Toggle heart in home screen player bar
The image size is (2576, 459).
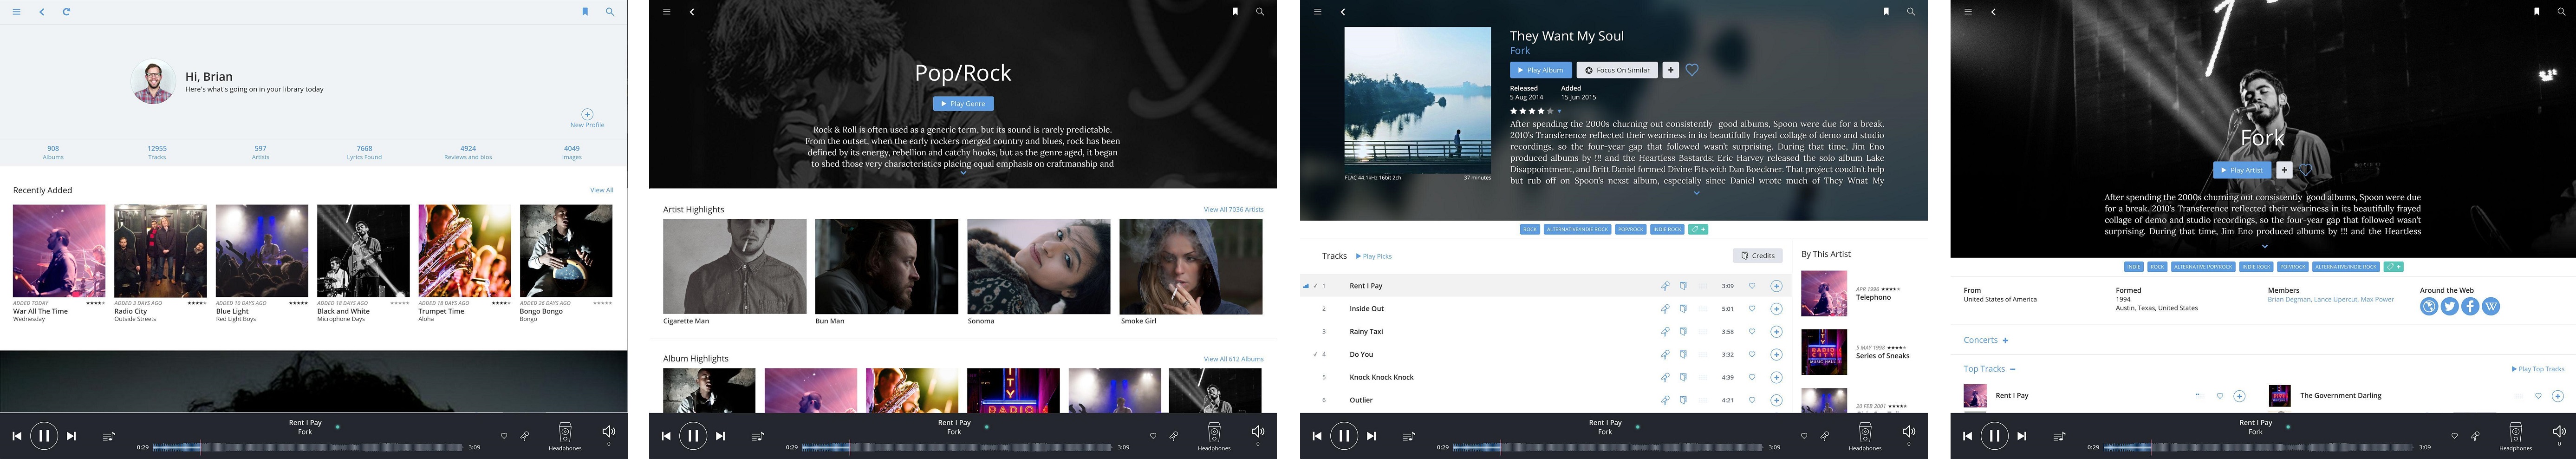tap(504, 436)
